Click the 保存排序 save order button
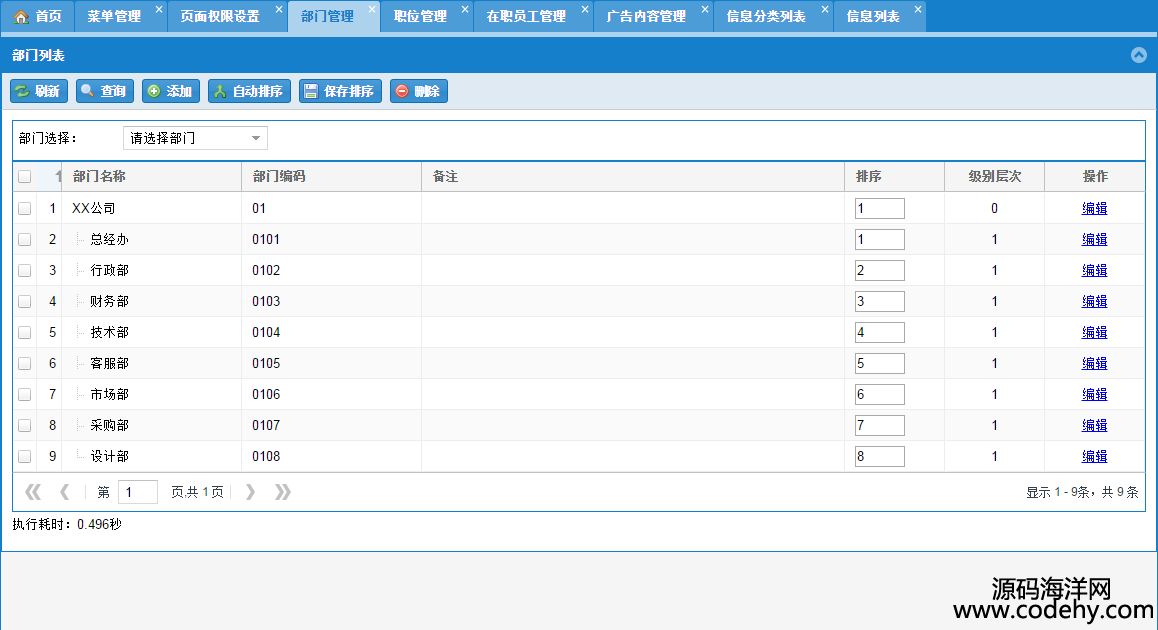 coord(340,91)
